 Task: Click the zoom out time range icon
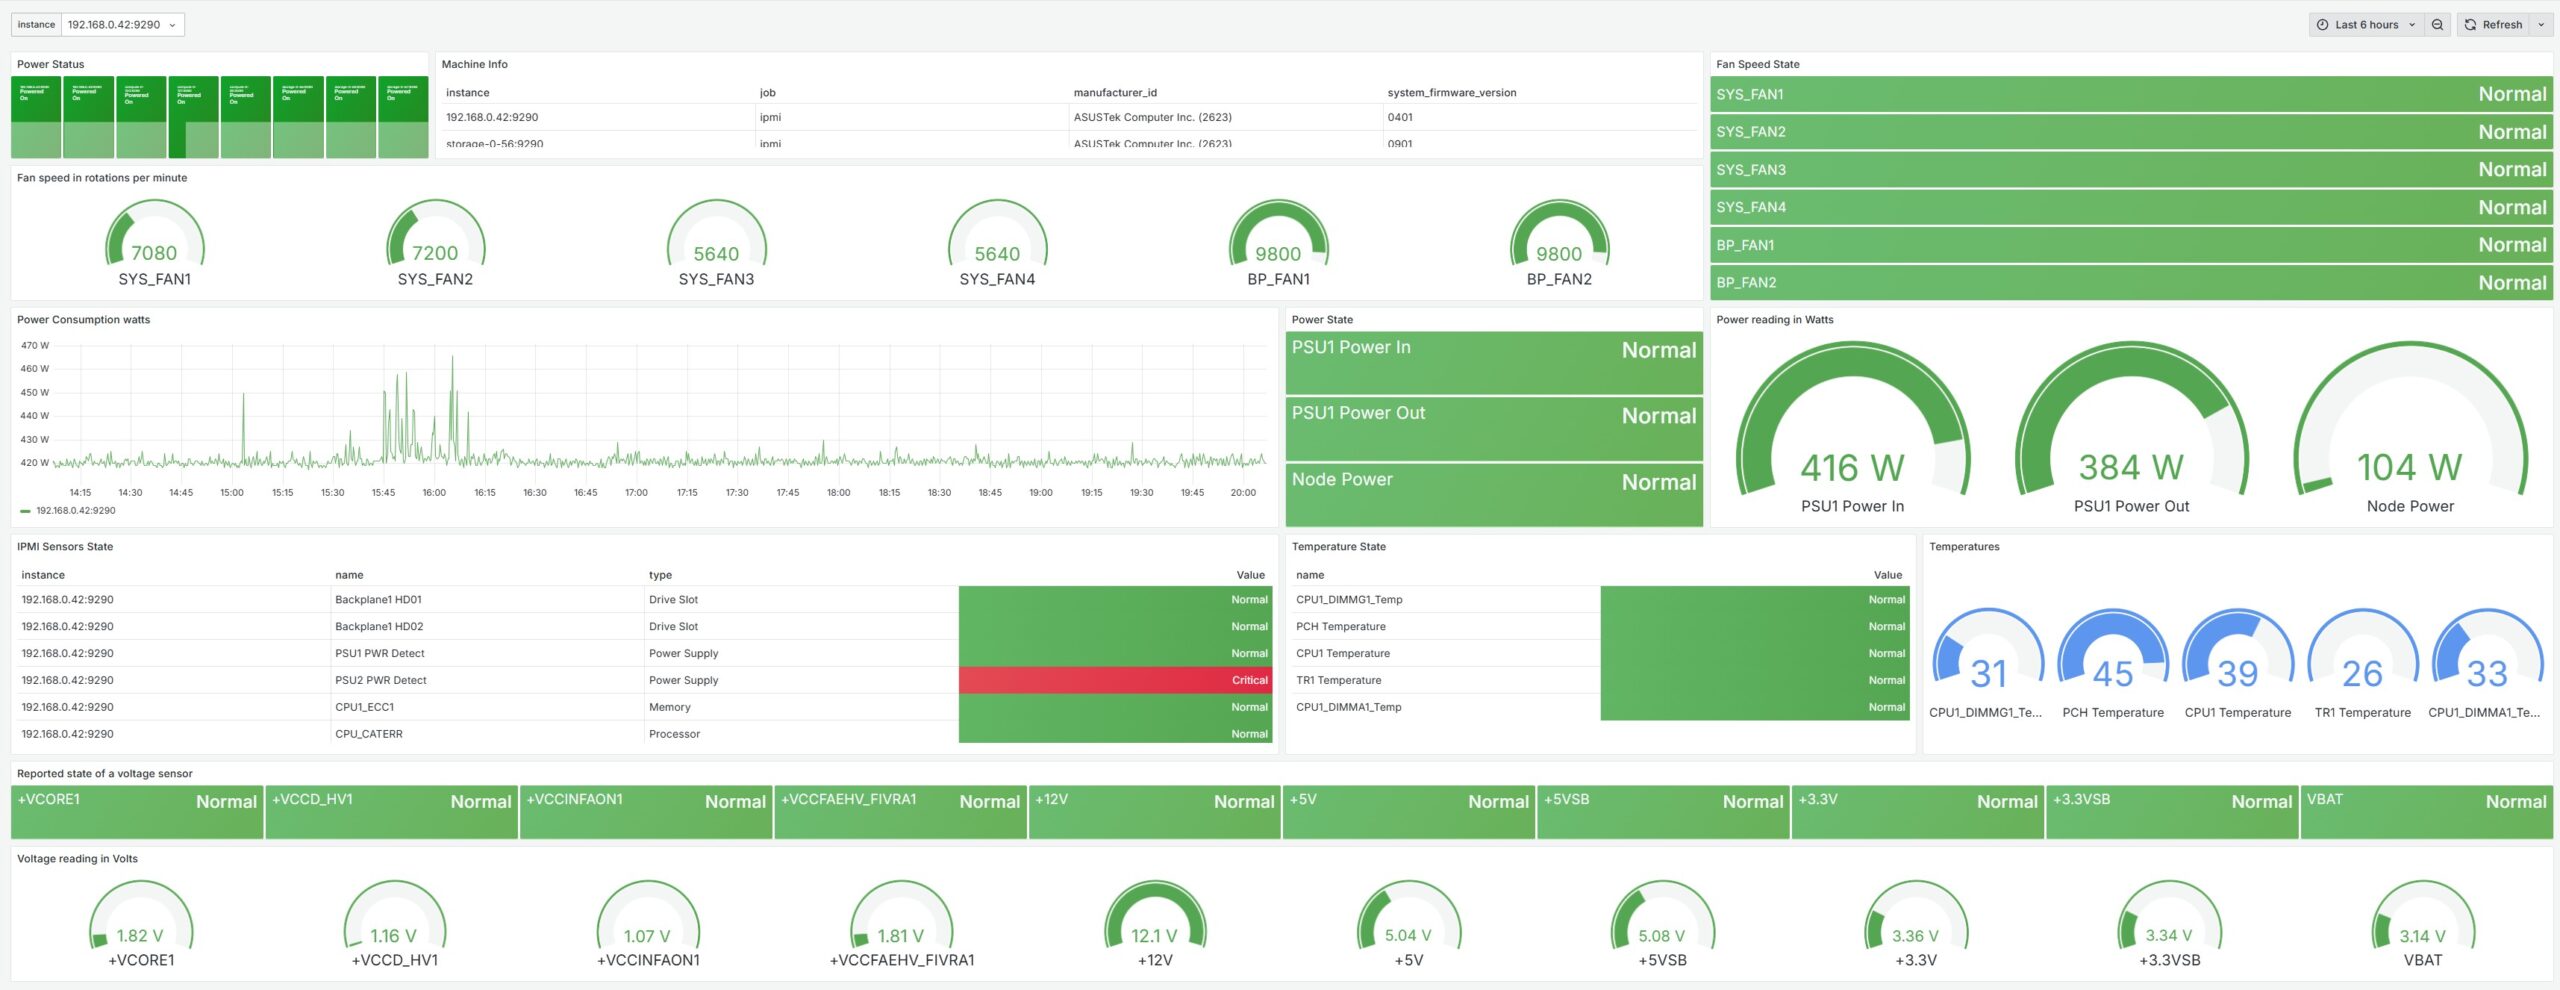point(2437,25)
